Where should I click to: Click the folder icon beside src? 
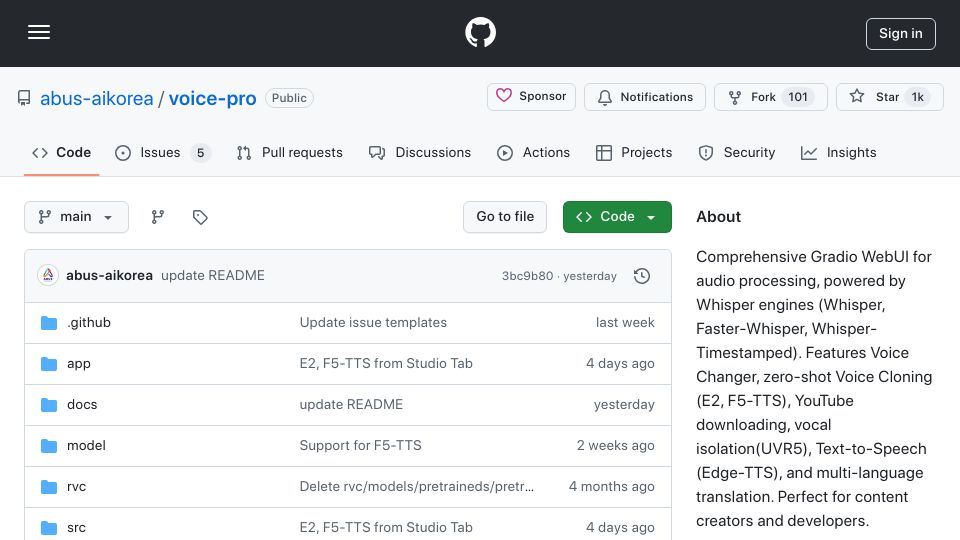(49, 528)
